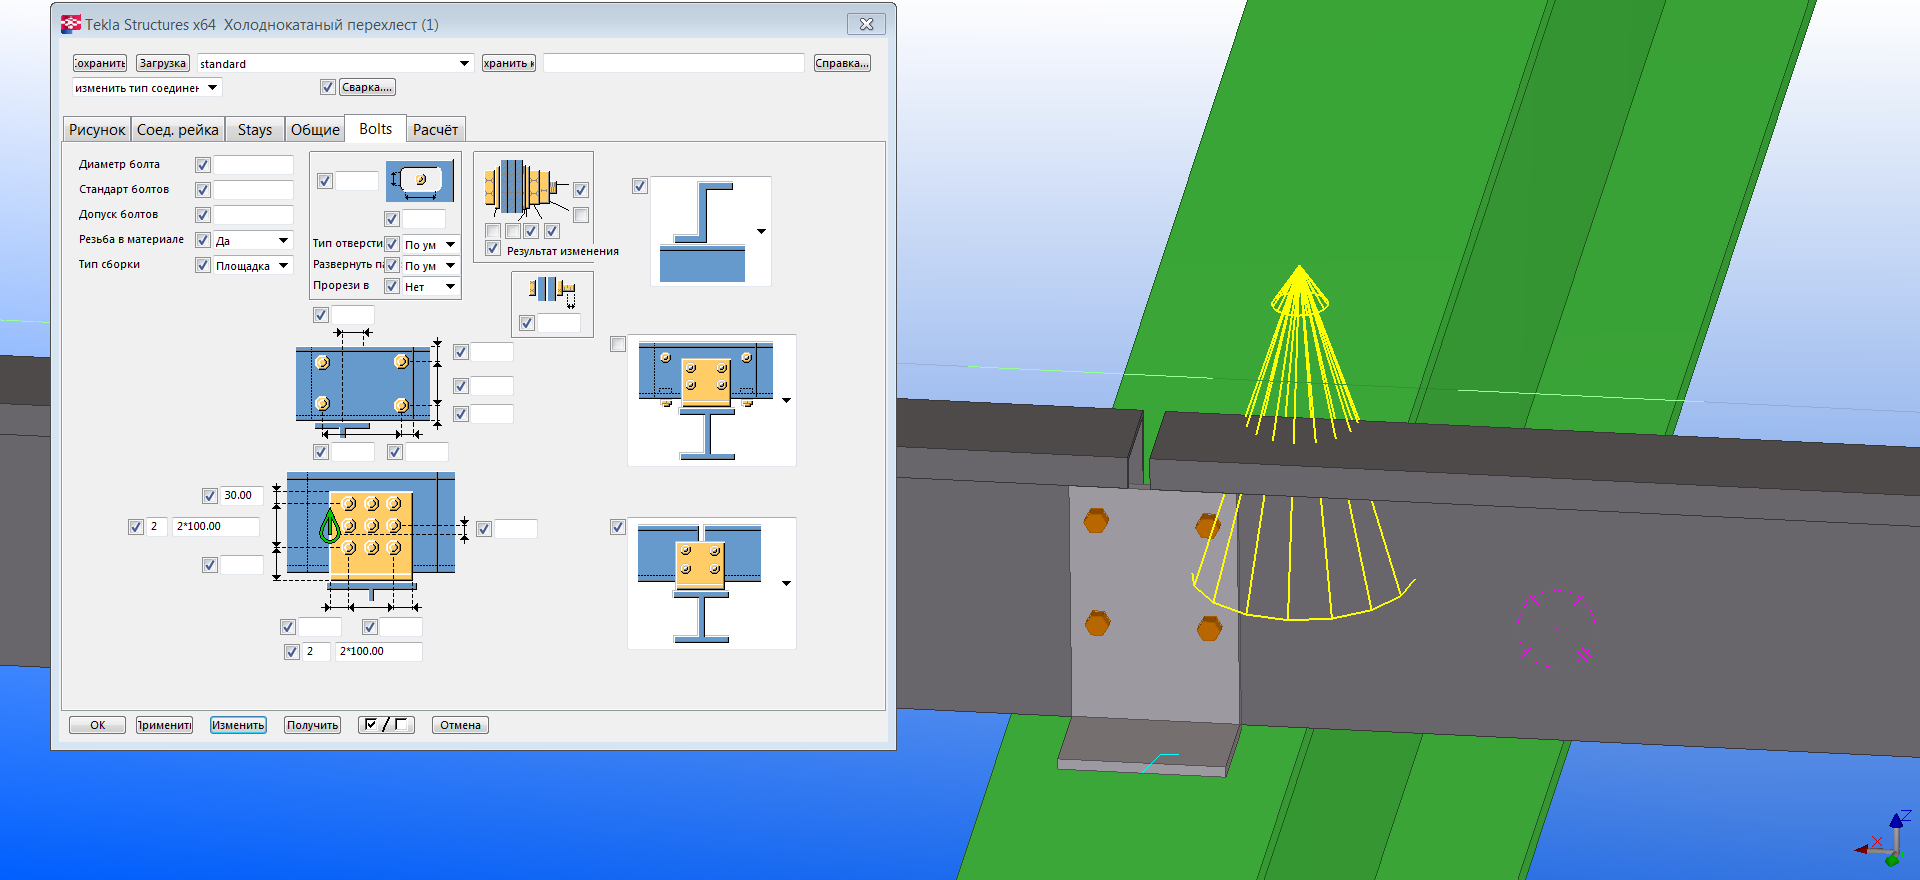Click the Изменить button
This screenshot has width=1920, height=880.
pos(238,725)
